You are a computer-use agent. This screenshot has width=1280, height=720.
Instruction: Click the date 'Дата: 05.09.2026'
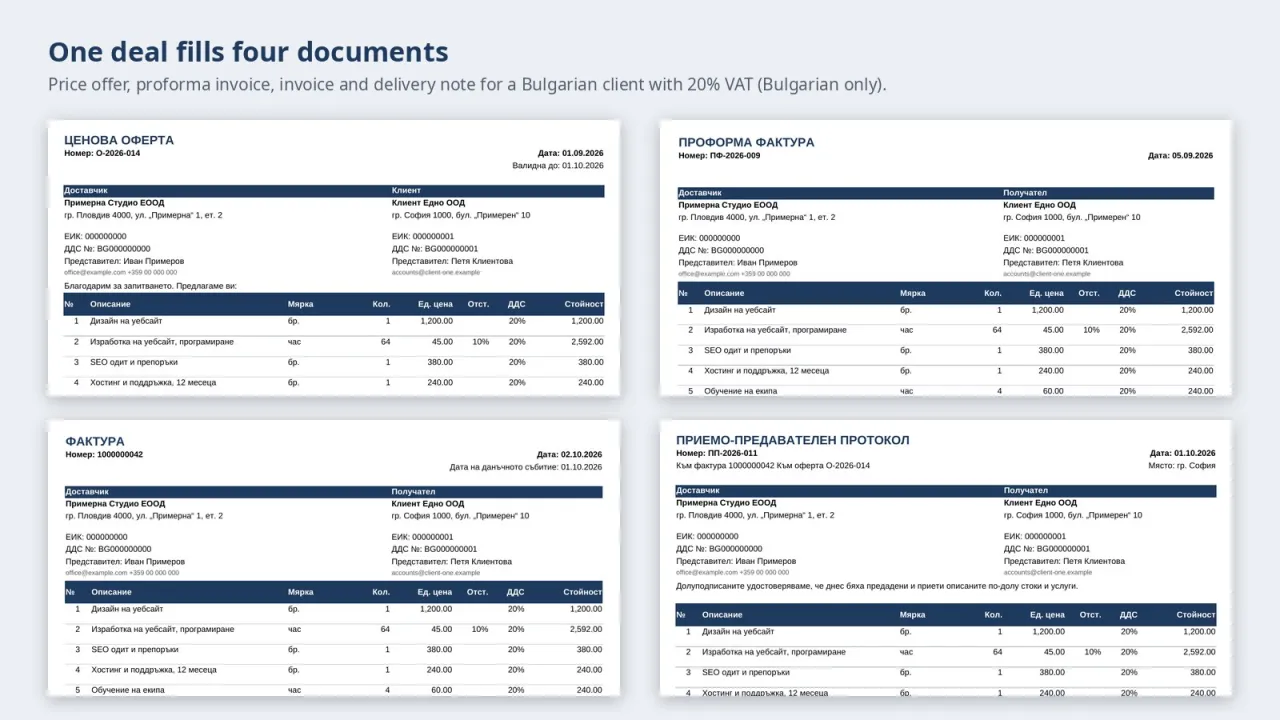pyautogui.click(x=1180, y=156)
